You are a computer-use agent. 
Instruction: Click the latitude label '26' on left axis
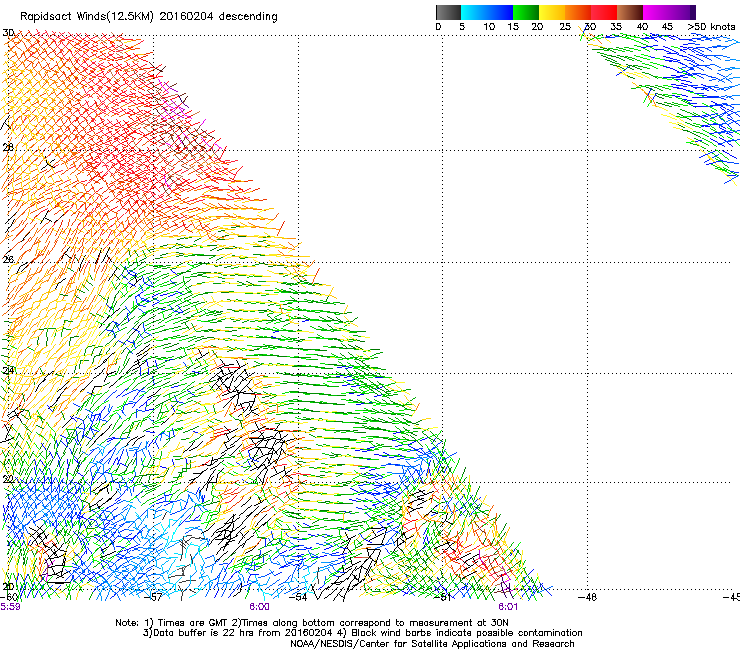pos(8,260)
